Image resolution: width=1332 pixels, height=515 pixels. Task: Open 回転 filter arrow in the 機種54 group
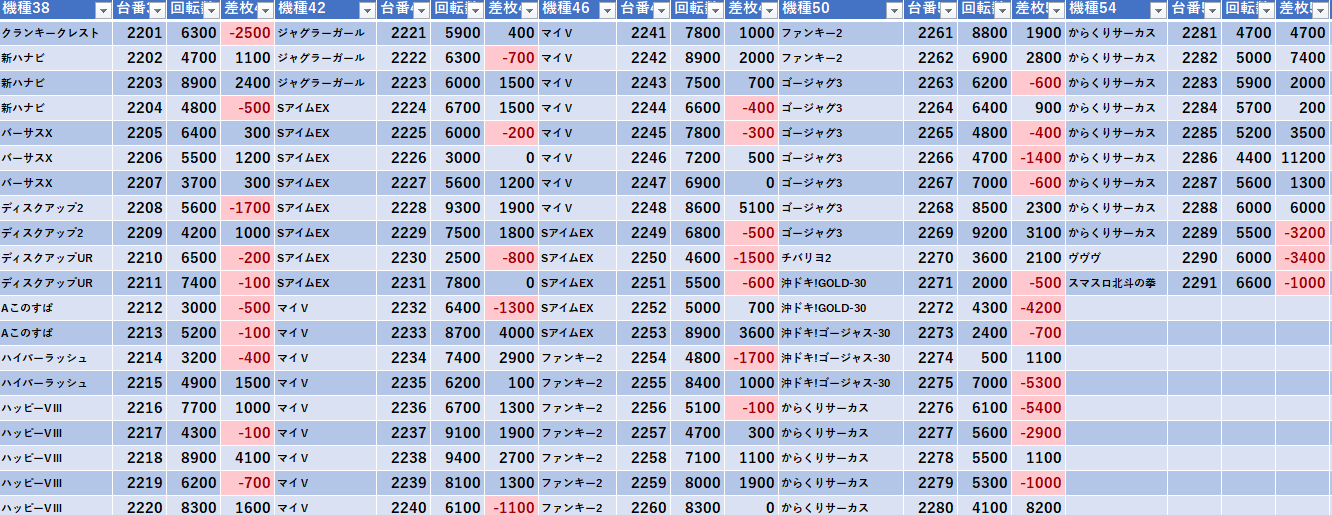click(x=1264, y=10)
